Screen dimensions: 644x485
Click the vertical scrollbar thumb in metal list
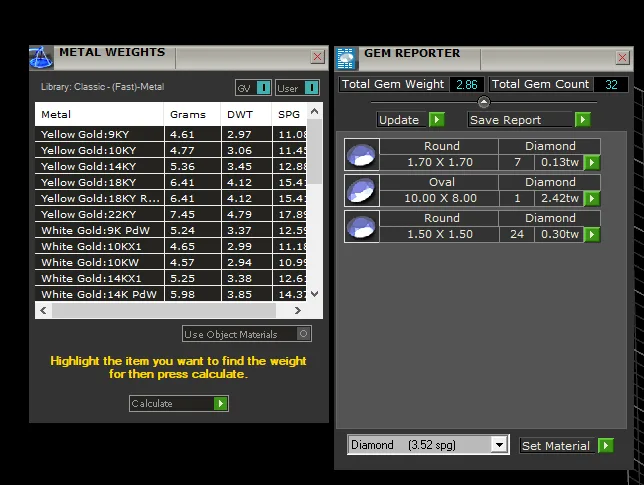315,151
